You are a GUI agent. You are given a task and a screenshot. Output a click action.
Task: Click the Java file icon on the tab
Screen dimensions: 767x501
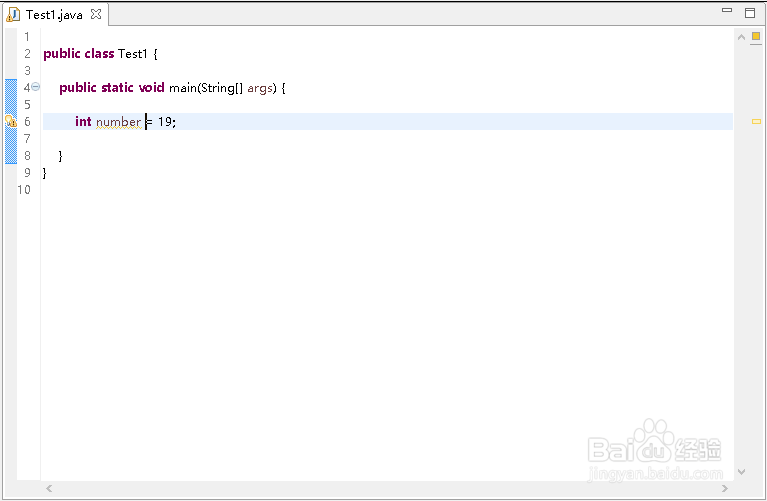[x=14, y=15]
